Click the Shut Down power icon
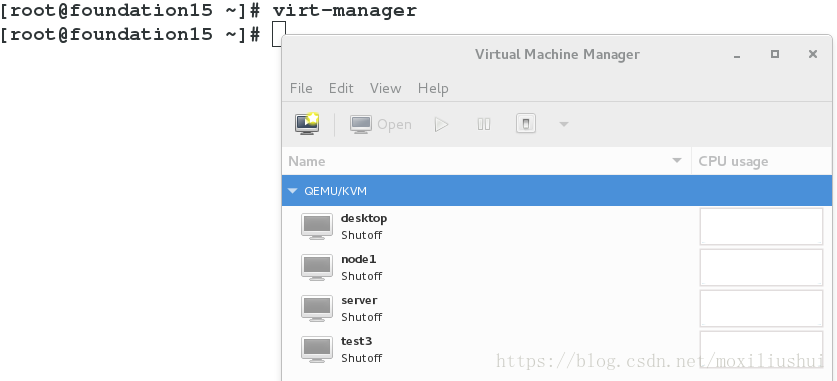The width and height of the screenshot is (837, 381). click(x=526, y=124)
